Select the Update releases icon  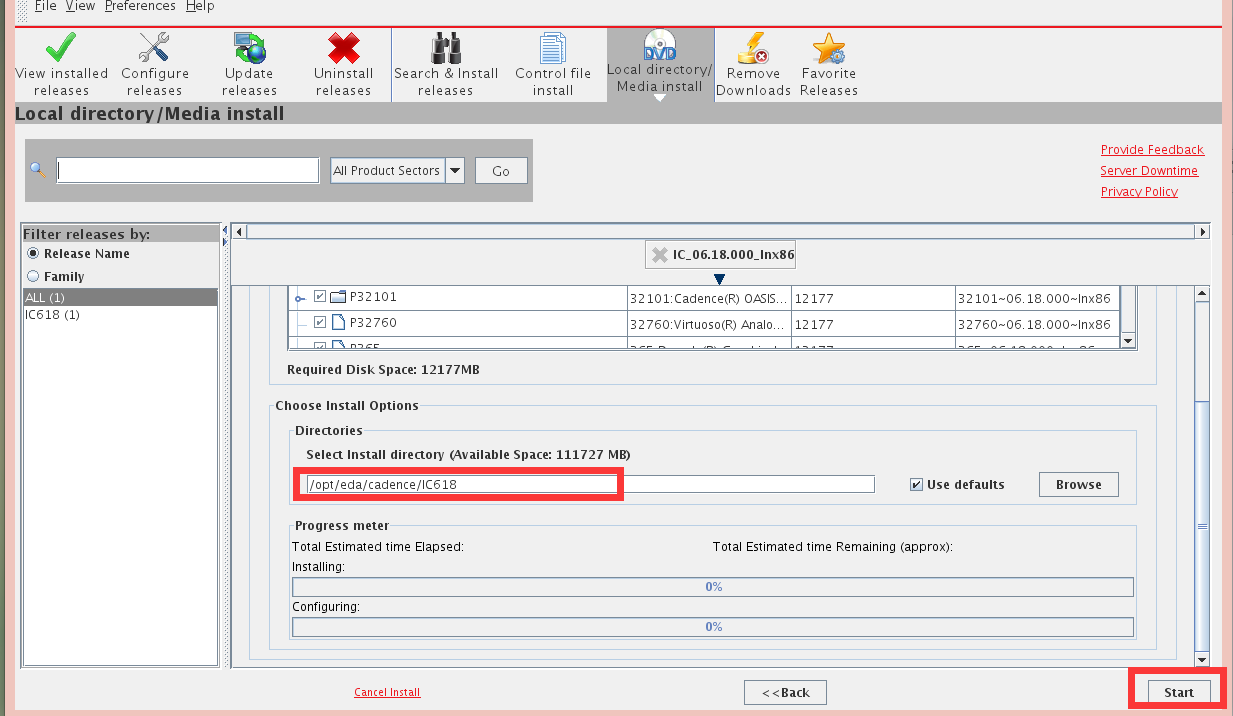click(x=249, y=48)
